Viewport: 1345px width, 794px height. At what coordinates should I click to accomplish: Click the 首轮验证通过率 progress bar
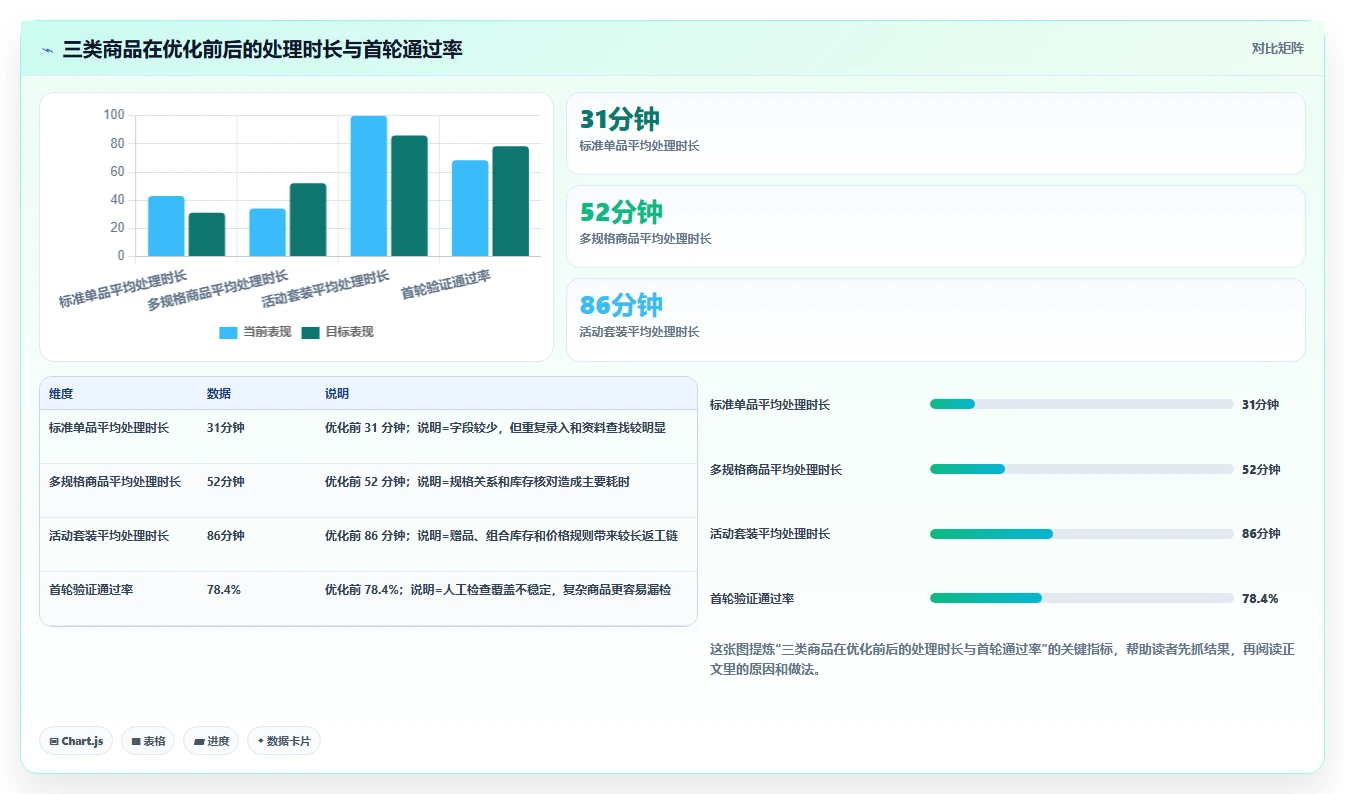tap(1081, 598)
